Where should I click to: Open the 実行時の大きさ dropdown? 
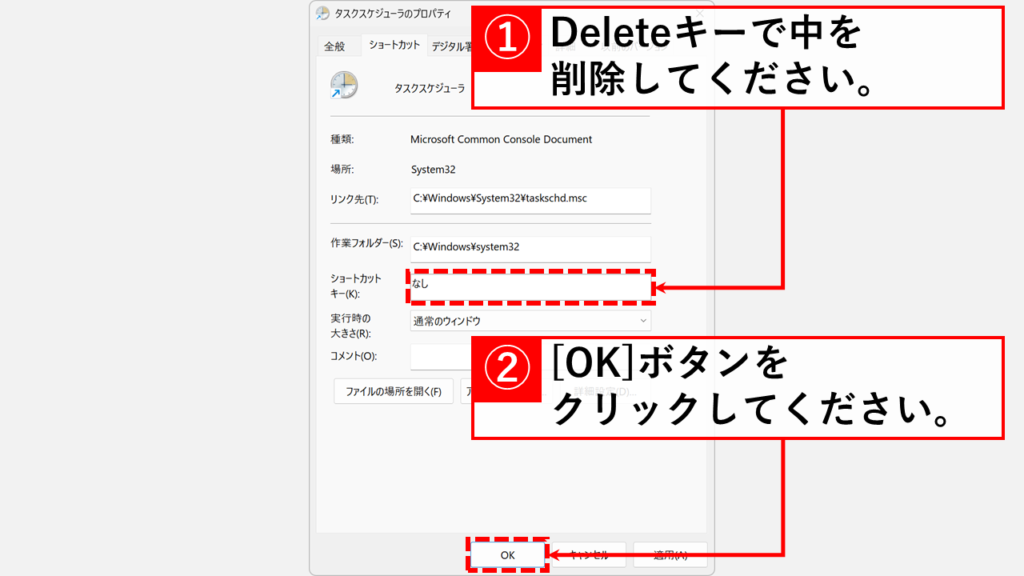click(530, 322)
